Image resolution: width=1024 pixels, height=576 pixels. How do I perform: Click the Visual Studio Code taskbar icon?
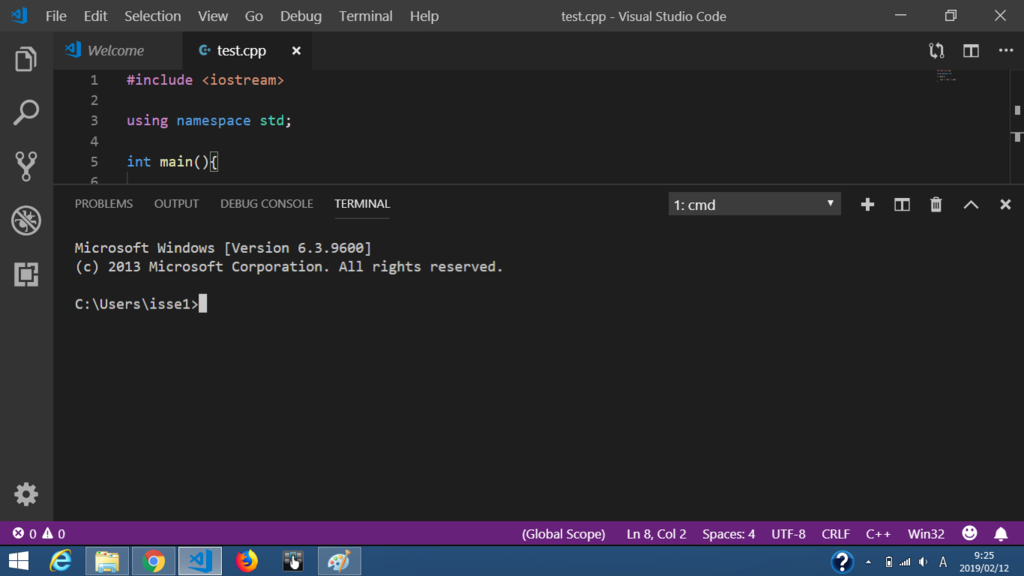[x=200, y=561]
